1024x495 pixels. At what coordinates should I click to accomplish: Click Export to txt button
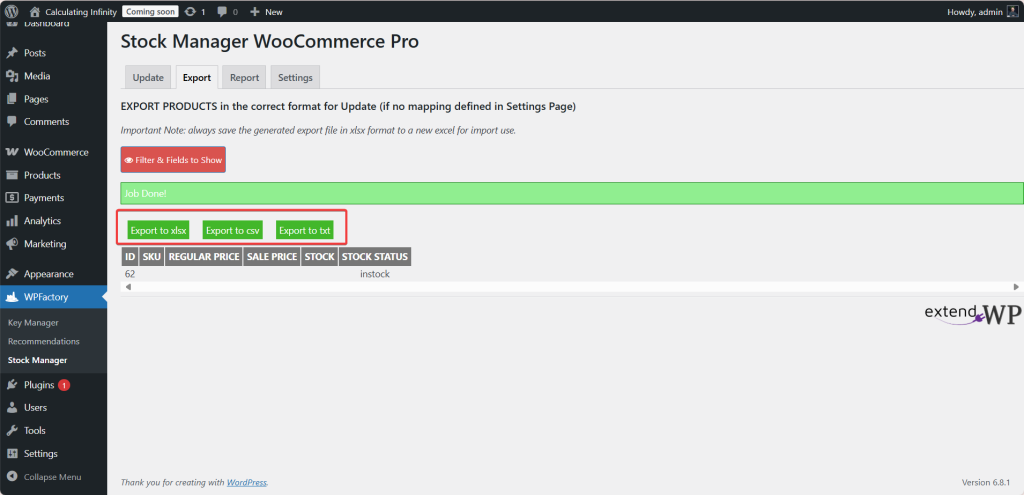pos(305,231)
